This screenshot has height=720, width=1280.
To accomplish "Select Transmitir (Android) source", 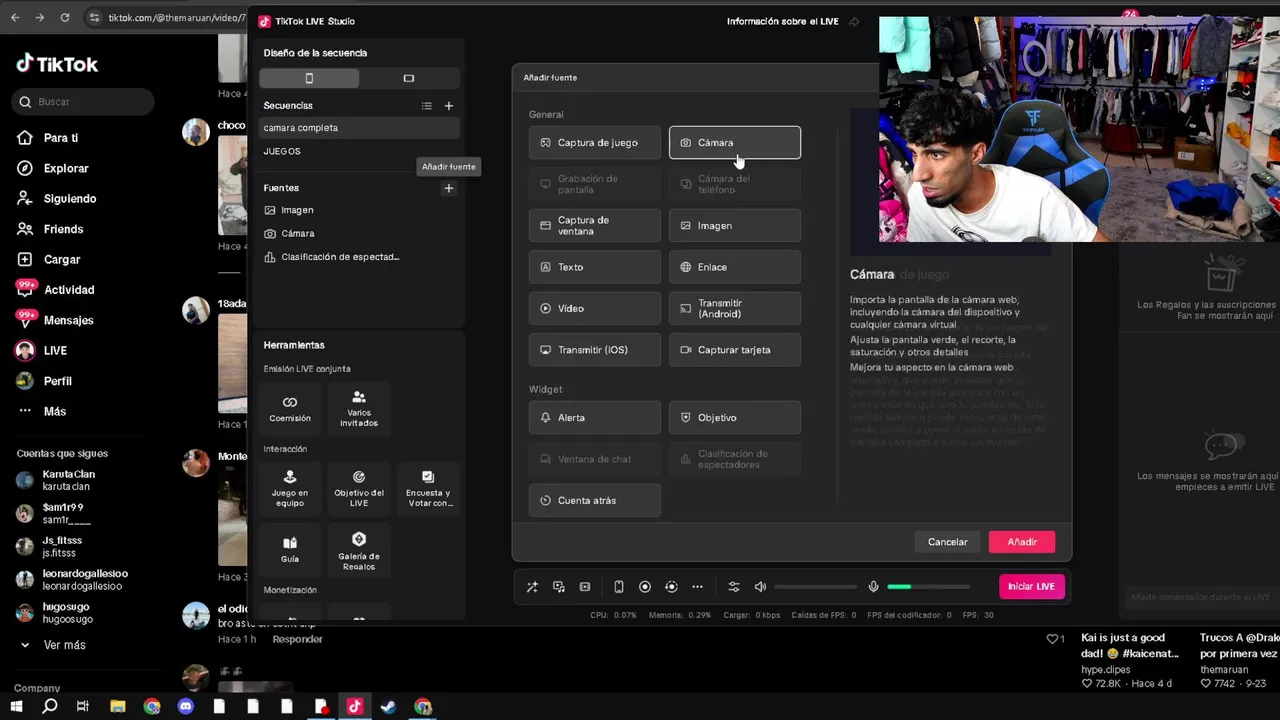I will click(735, 308).
